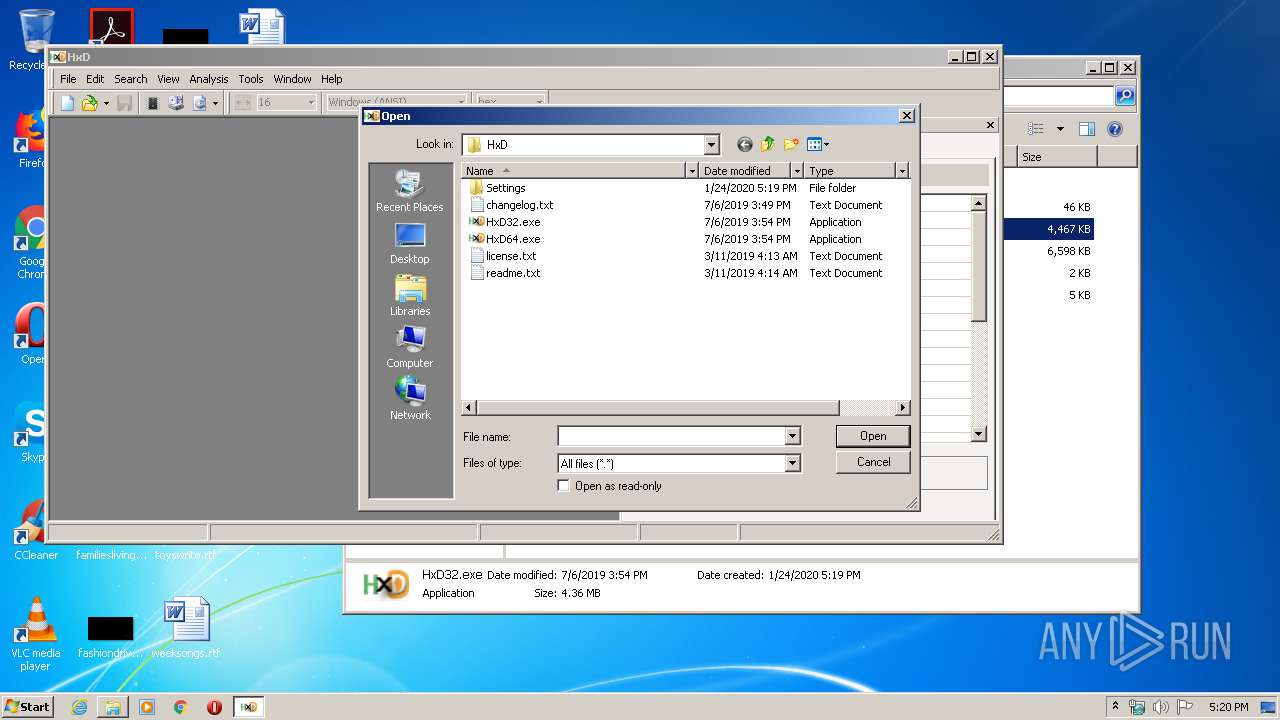Image resolution: width=1280 pixels, height=720 pixels.
Task: Expand the Files of type dropdown
Action: 792,463
